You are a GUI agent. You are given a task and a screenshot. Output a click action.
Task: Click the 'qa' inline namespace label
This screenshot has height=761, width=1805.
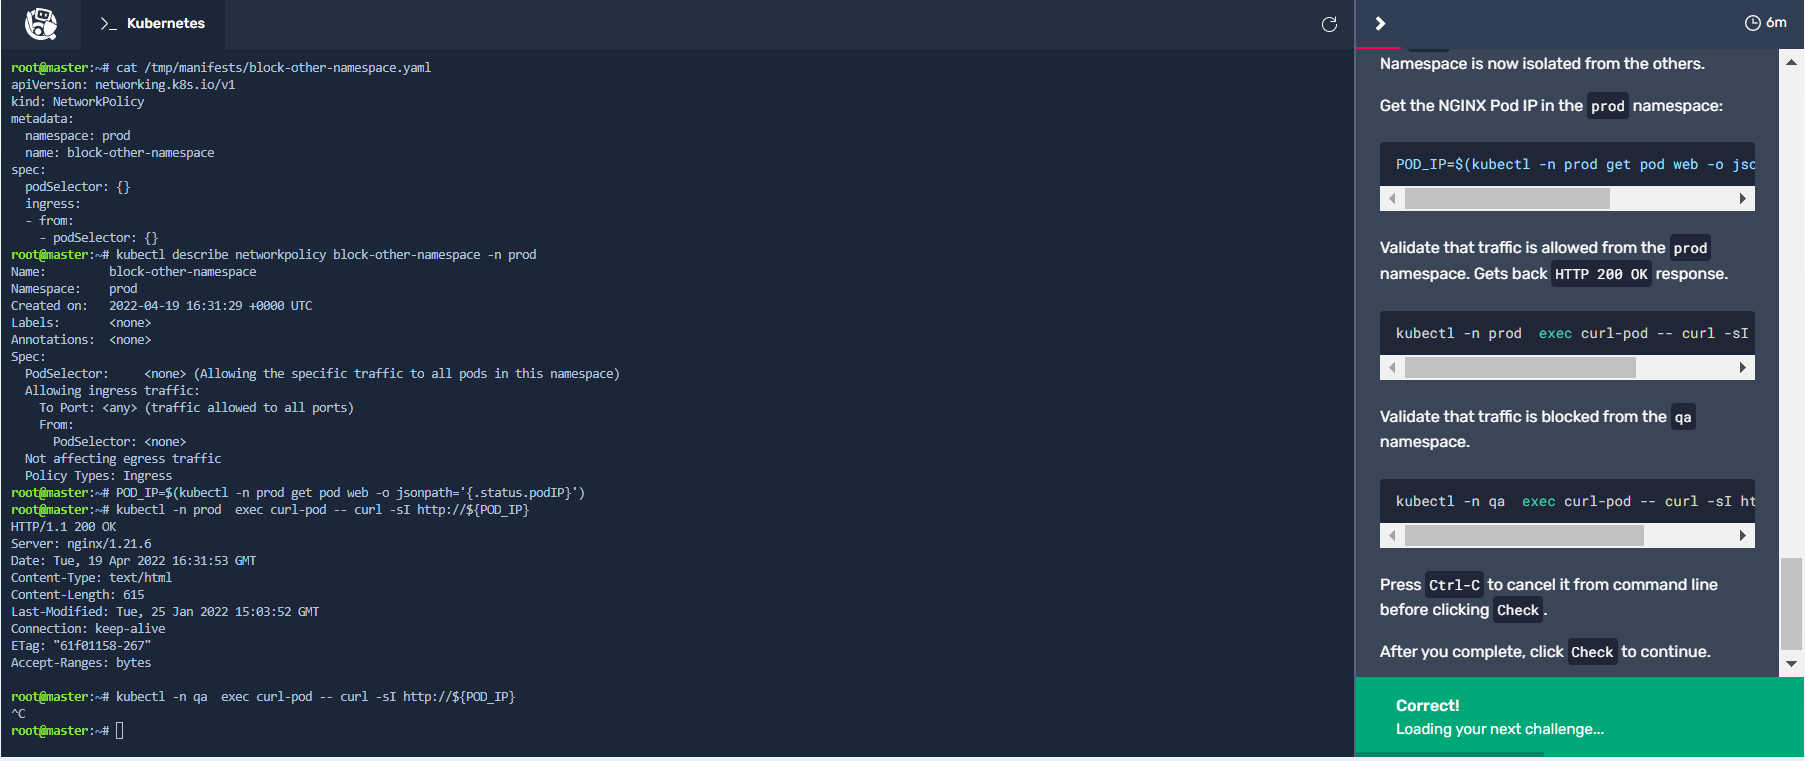1683,417
